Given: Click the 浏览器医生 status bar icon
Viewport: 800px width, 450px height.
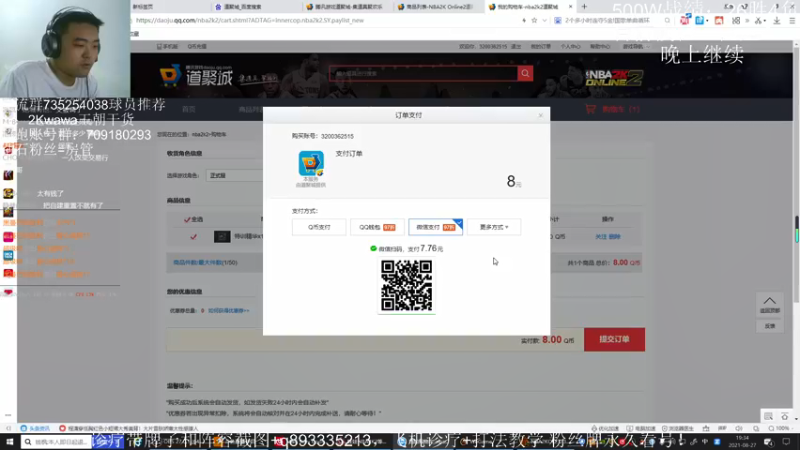Looking at the screenshot, I should [678, 429].
